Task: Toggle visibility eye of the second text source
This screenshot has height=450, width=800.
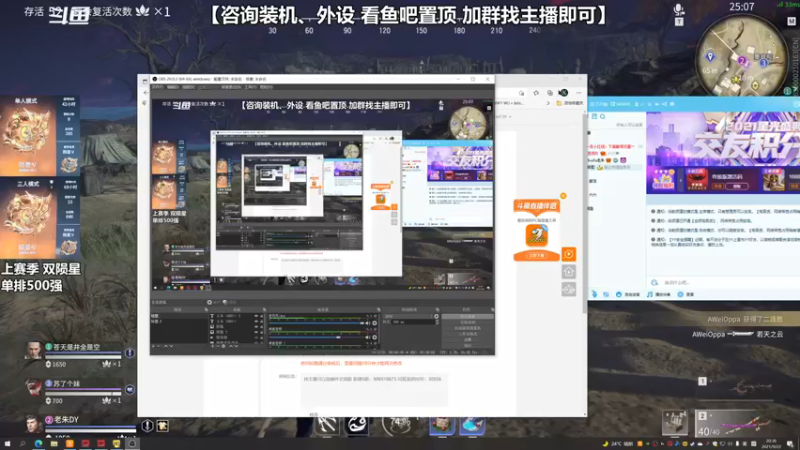Action: tap(256, 321)
